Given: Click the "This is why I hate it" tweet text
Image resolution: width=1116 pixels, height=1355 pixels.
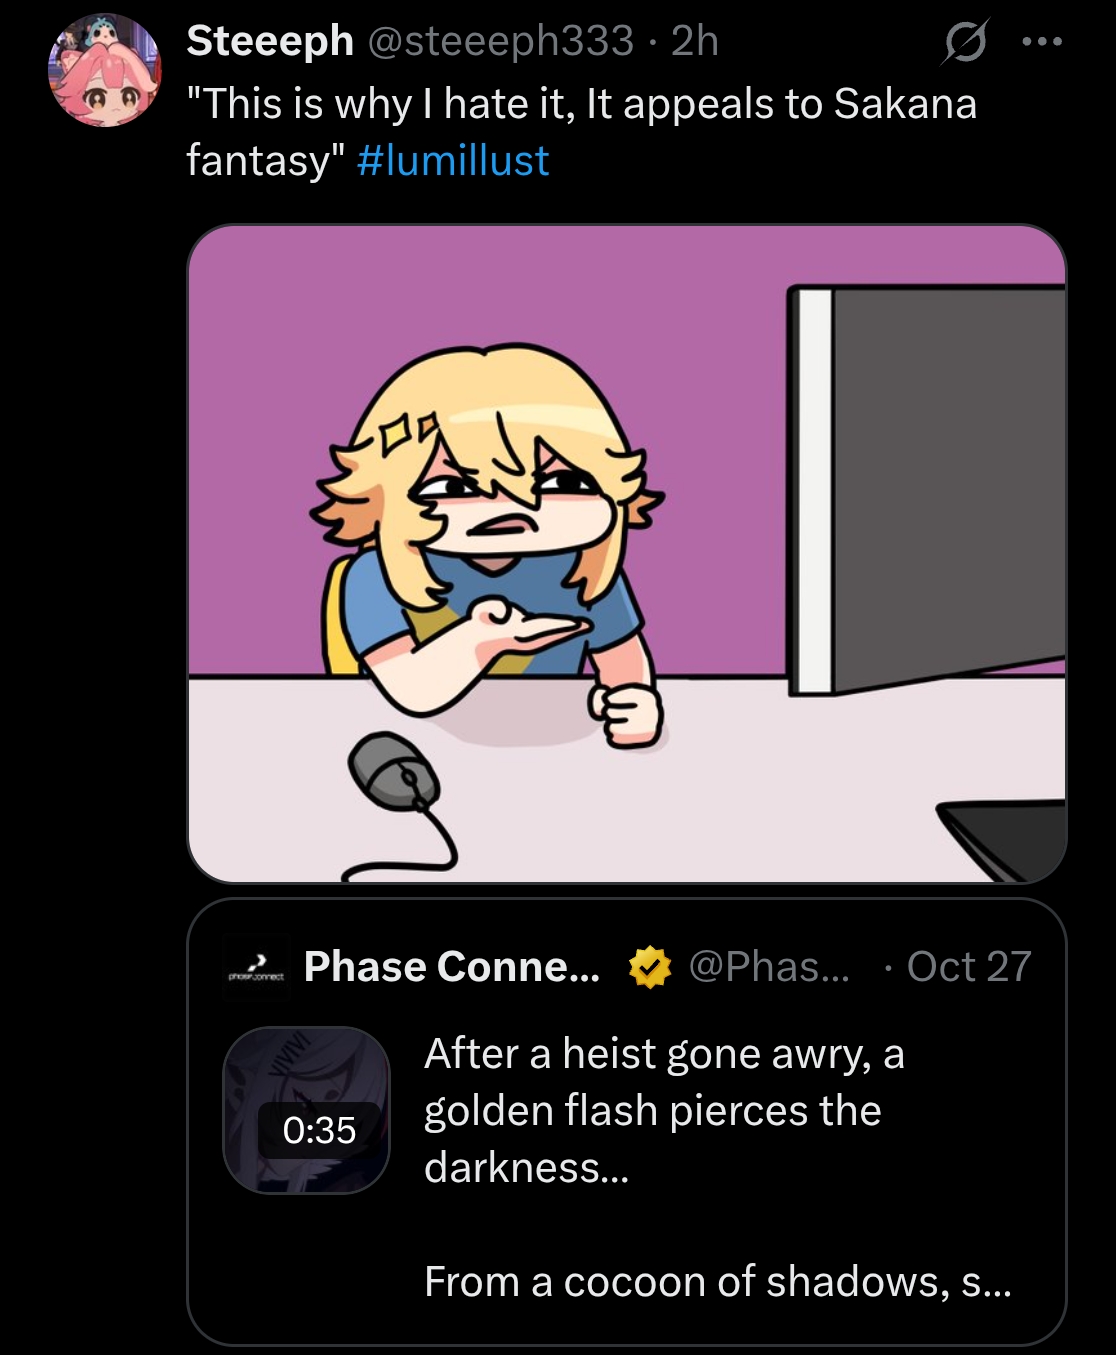Looking at the screenshot, I should point(580,104).
